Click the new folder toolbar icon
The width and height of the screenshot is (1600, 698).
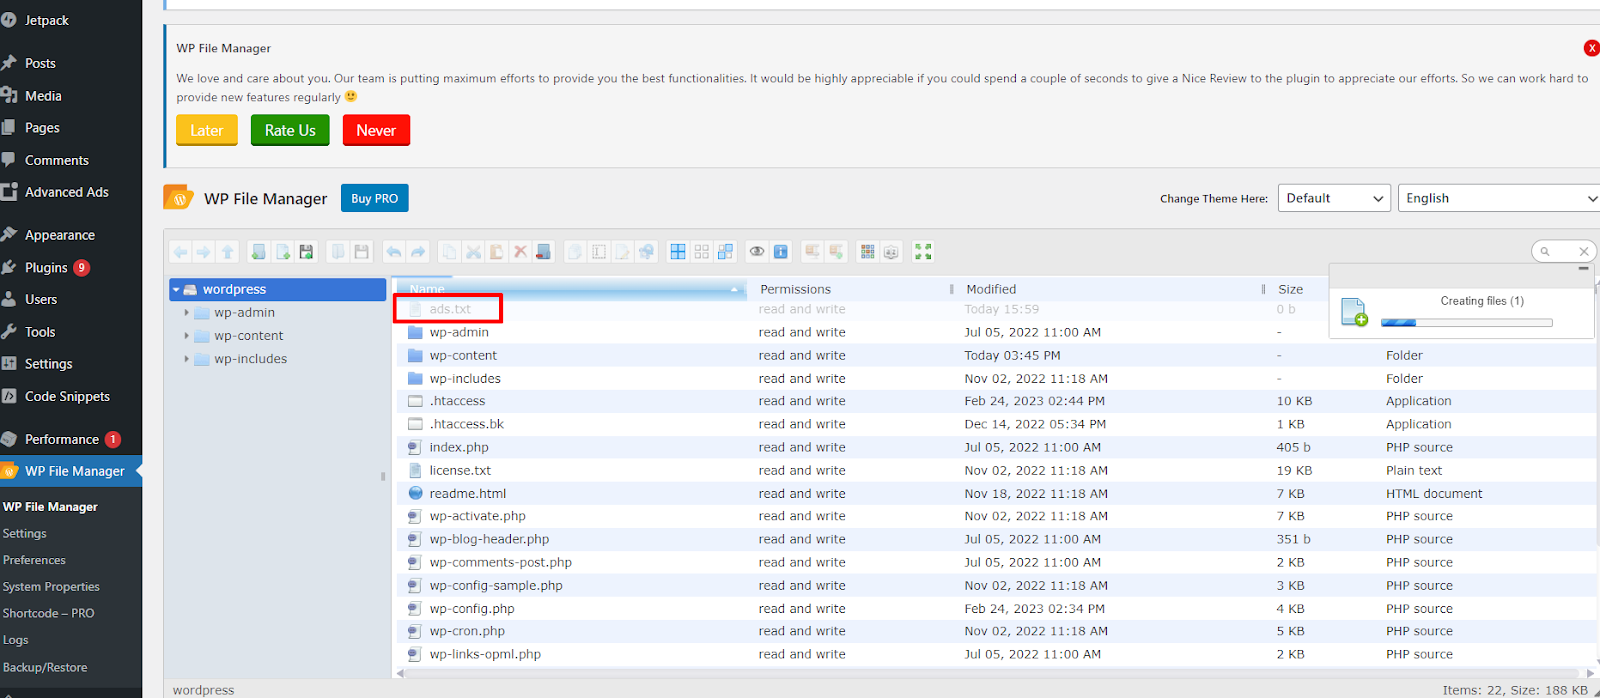[x=259, y=252]
